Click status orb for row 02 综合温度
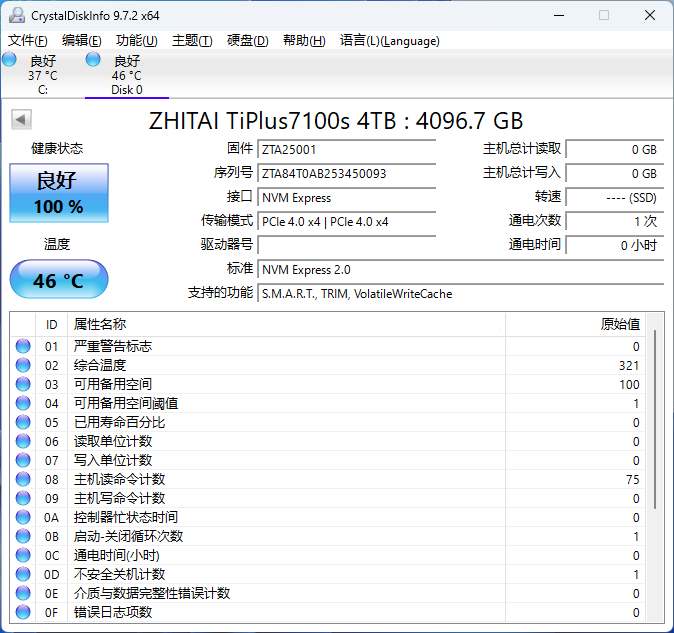The width and height of the screenshot is (674, 633). click(x=23, y=365)
